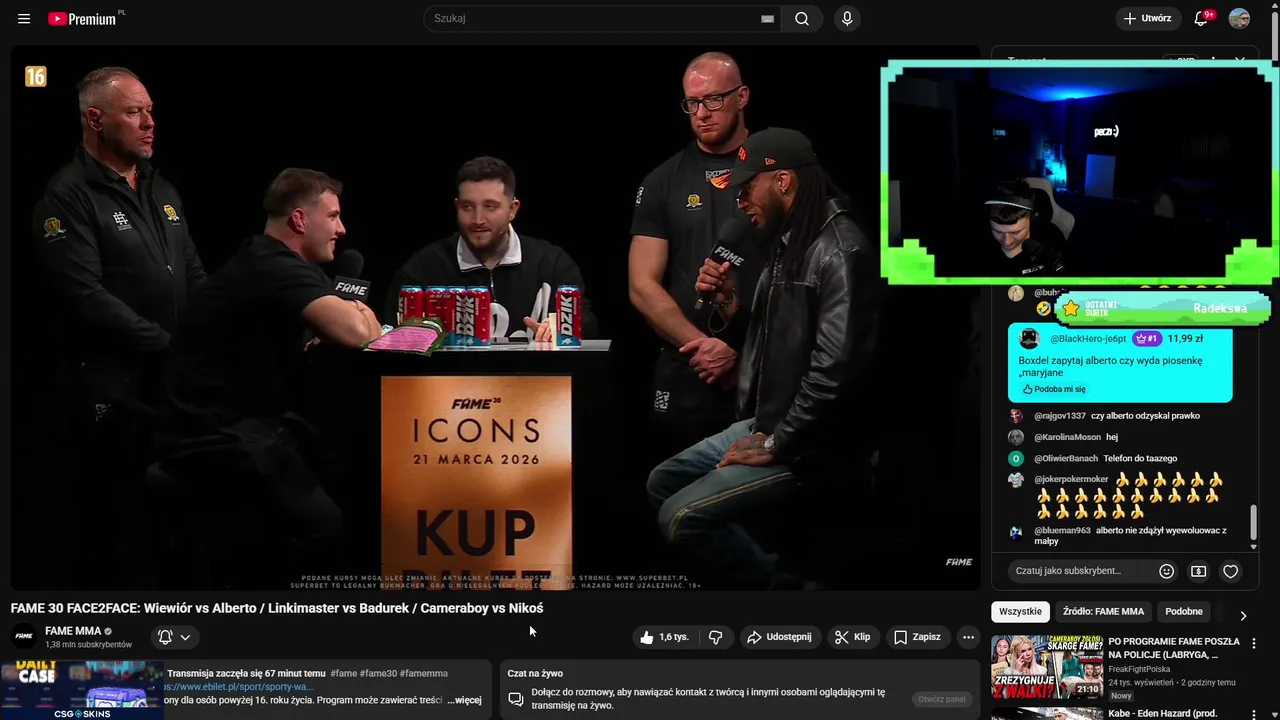Click the FAME 30 FACE2FACE video title
The height and width of the screenshot is (720, 1280).
(277, 608)
